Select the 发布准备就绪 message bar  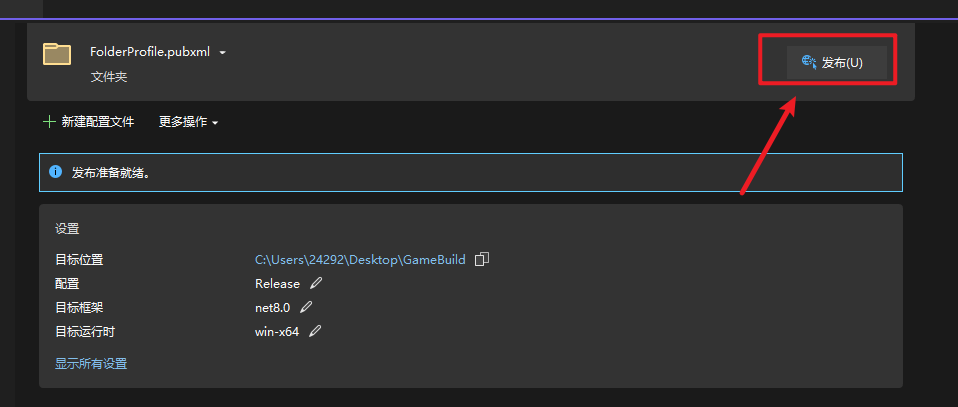coord(470,172)
